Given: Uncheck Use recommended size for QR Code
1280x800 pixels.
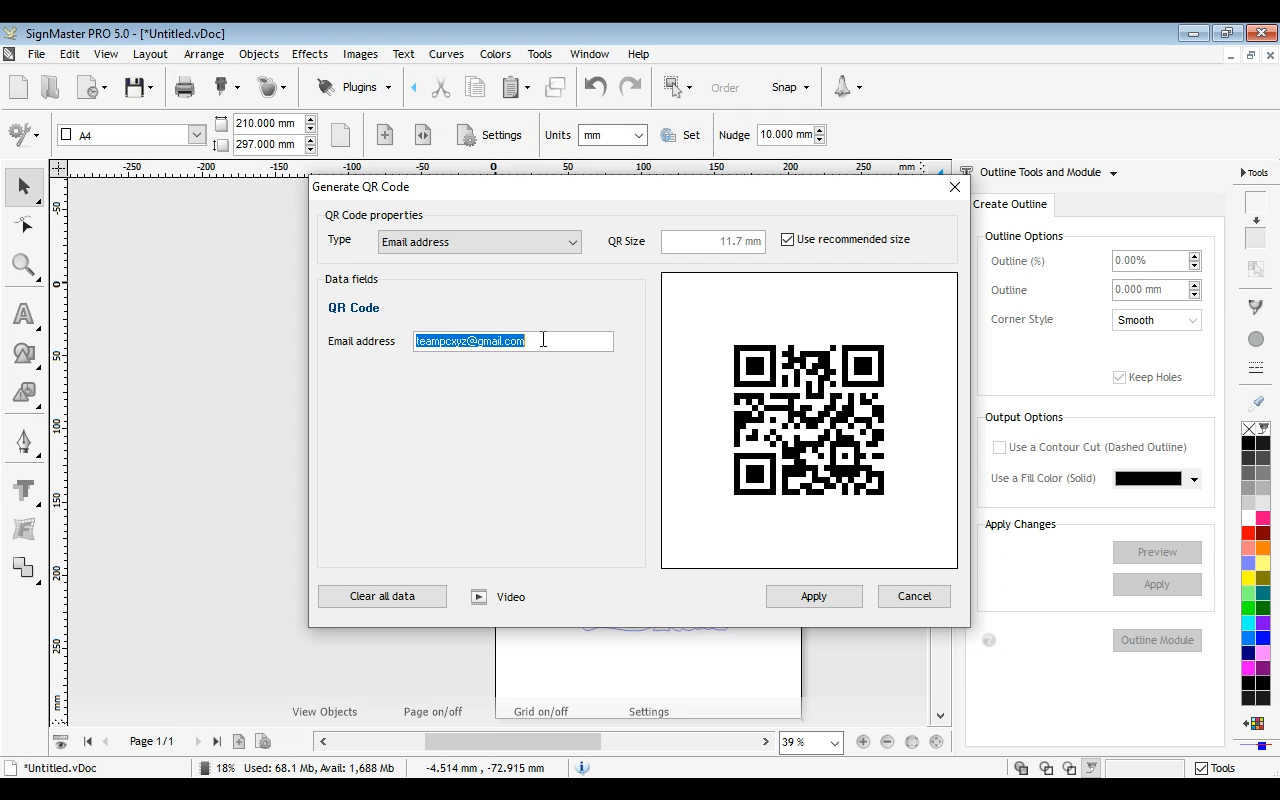Looking at the screenshot, I should (787, 239).
